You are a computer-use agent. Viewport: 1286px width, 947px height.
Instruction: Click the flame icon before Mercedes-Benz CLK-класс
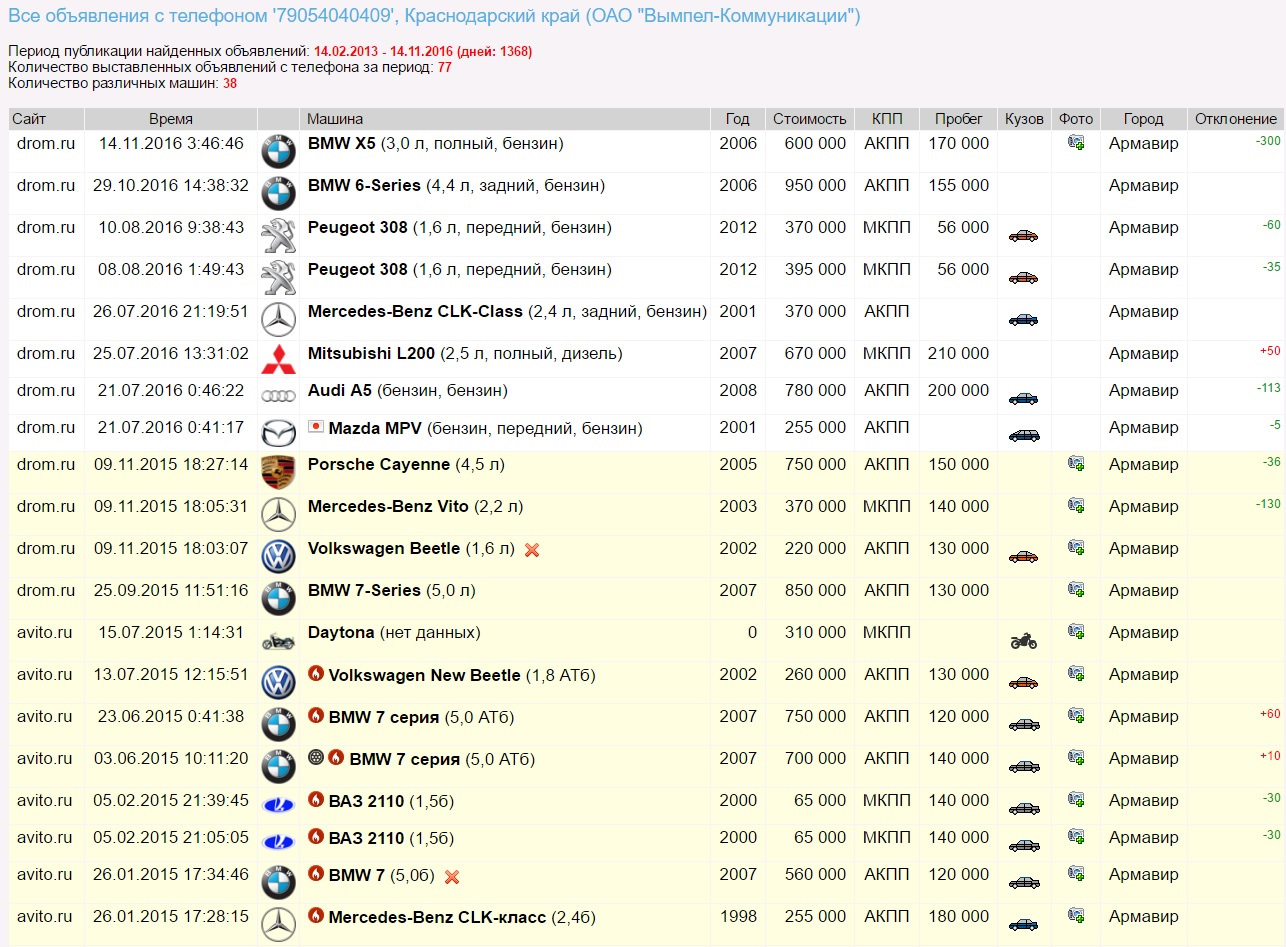[x=316, y=915]
